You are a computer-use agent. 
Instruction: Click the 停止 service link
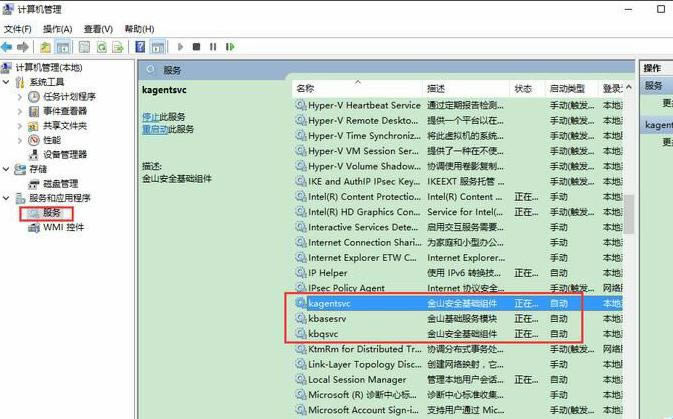click(150, 117)
